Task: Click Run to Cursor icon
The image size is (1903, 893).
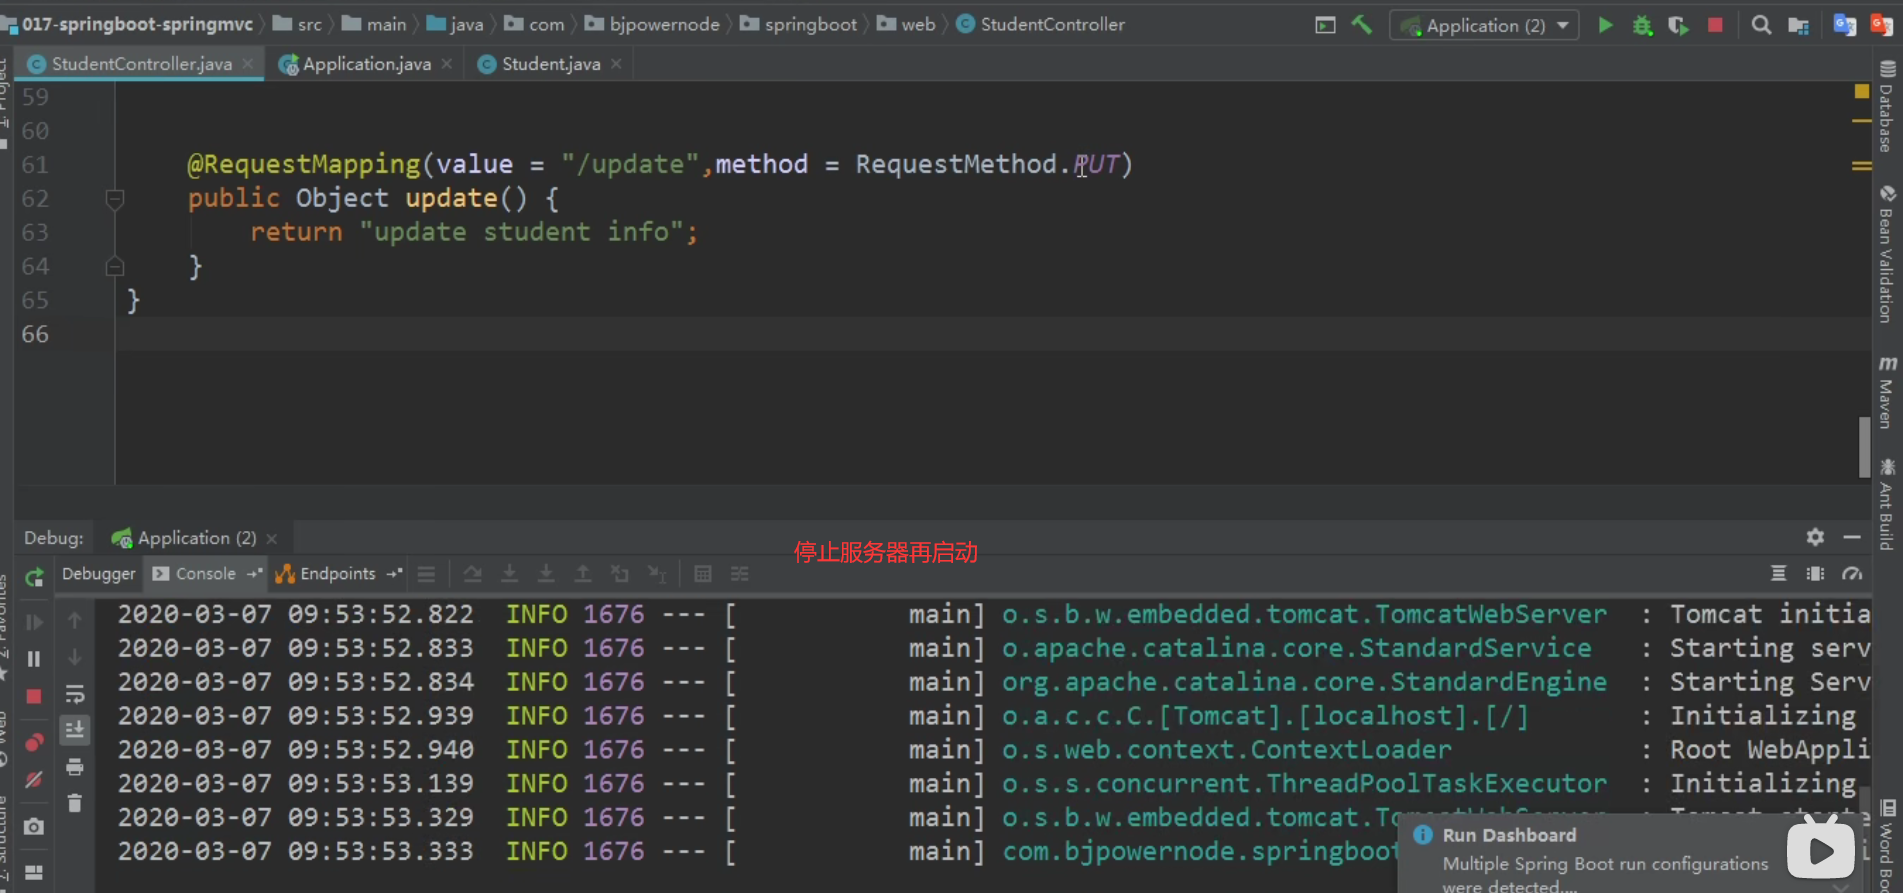Action: [657, 574]
